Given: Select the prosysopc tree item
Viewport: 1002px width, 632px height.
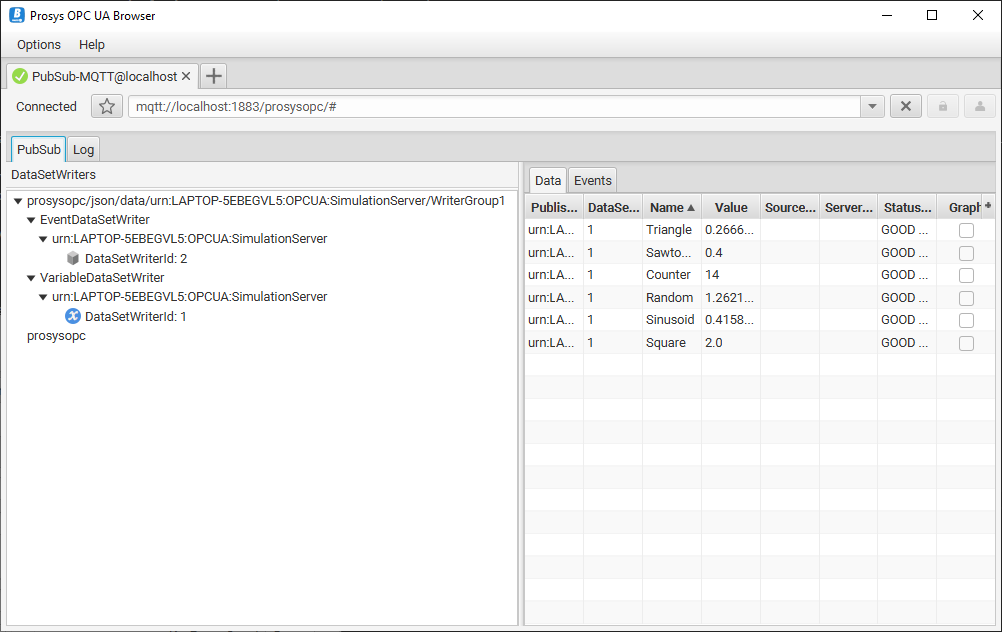Looking at the screenshot, I should 56,336.
